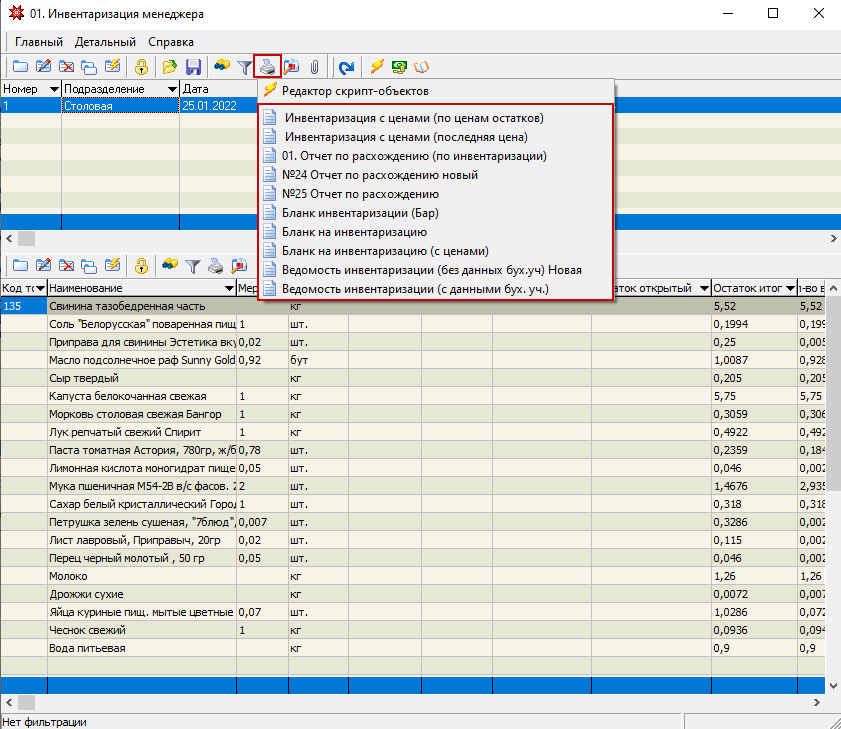Image resolution: width=841 pixels, height=729 pixels.
Task: Select Ведомость инвентаризации (без данных бух.уч) Новая
Action: pos(436,270)
